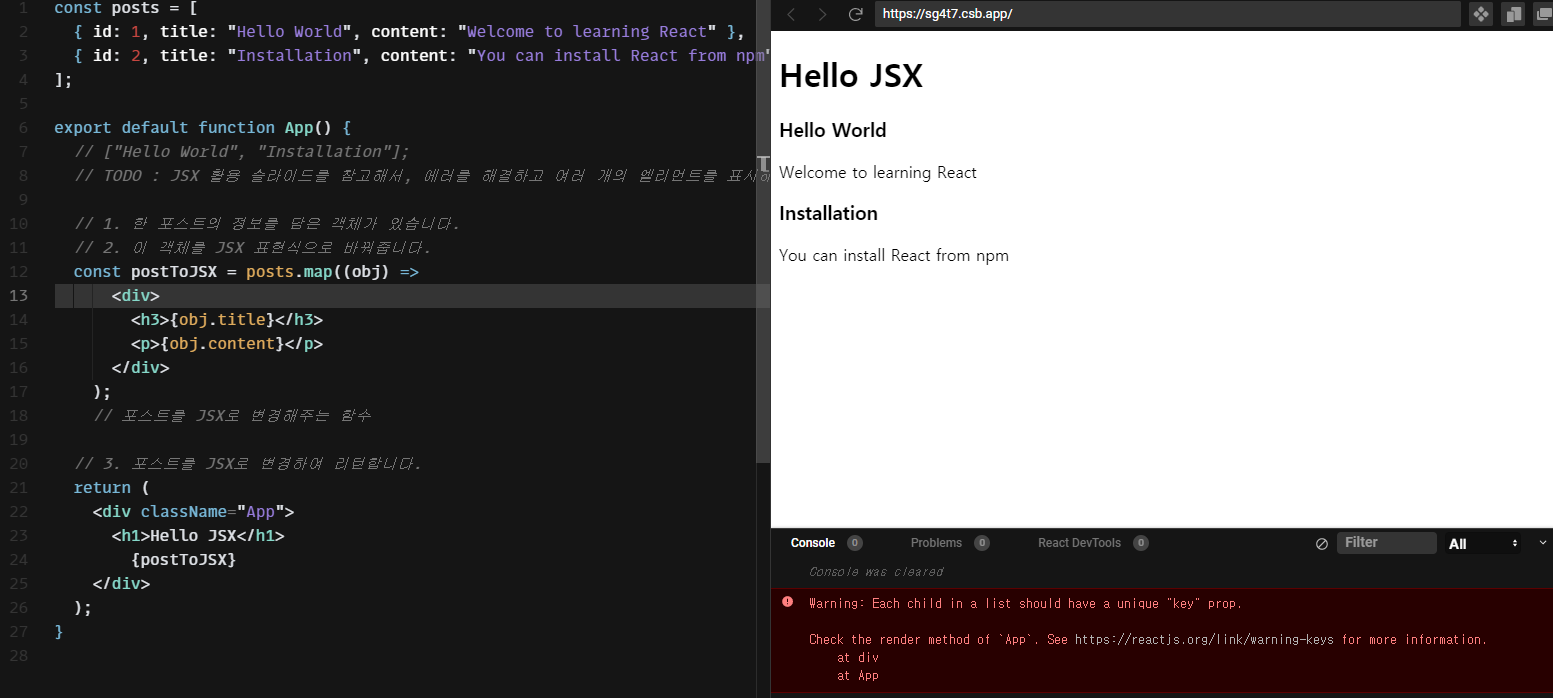Click the overlapping pages icon in preview toolbar
The height and width of the screenshot is (698, 1553).
[1513, 14]
